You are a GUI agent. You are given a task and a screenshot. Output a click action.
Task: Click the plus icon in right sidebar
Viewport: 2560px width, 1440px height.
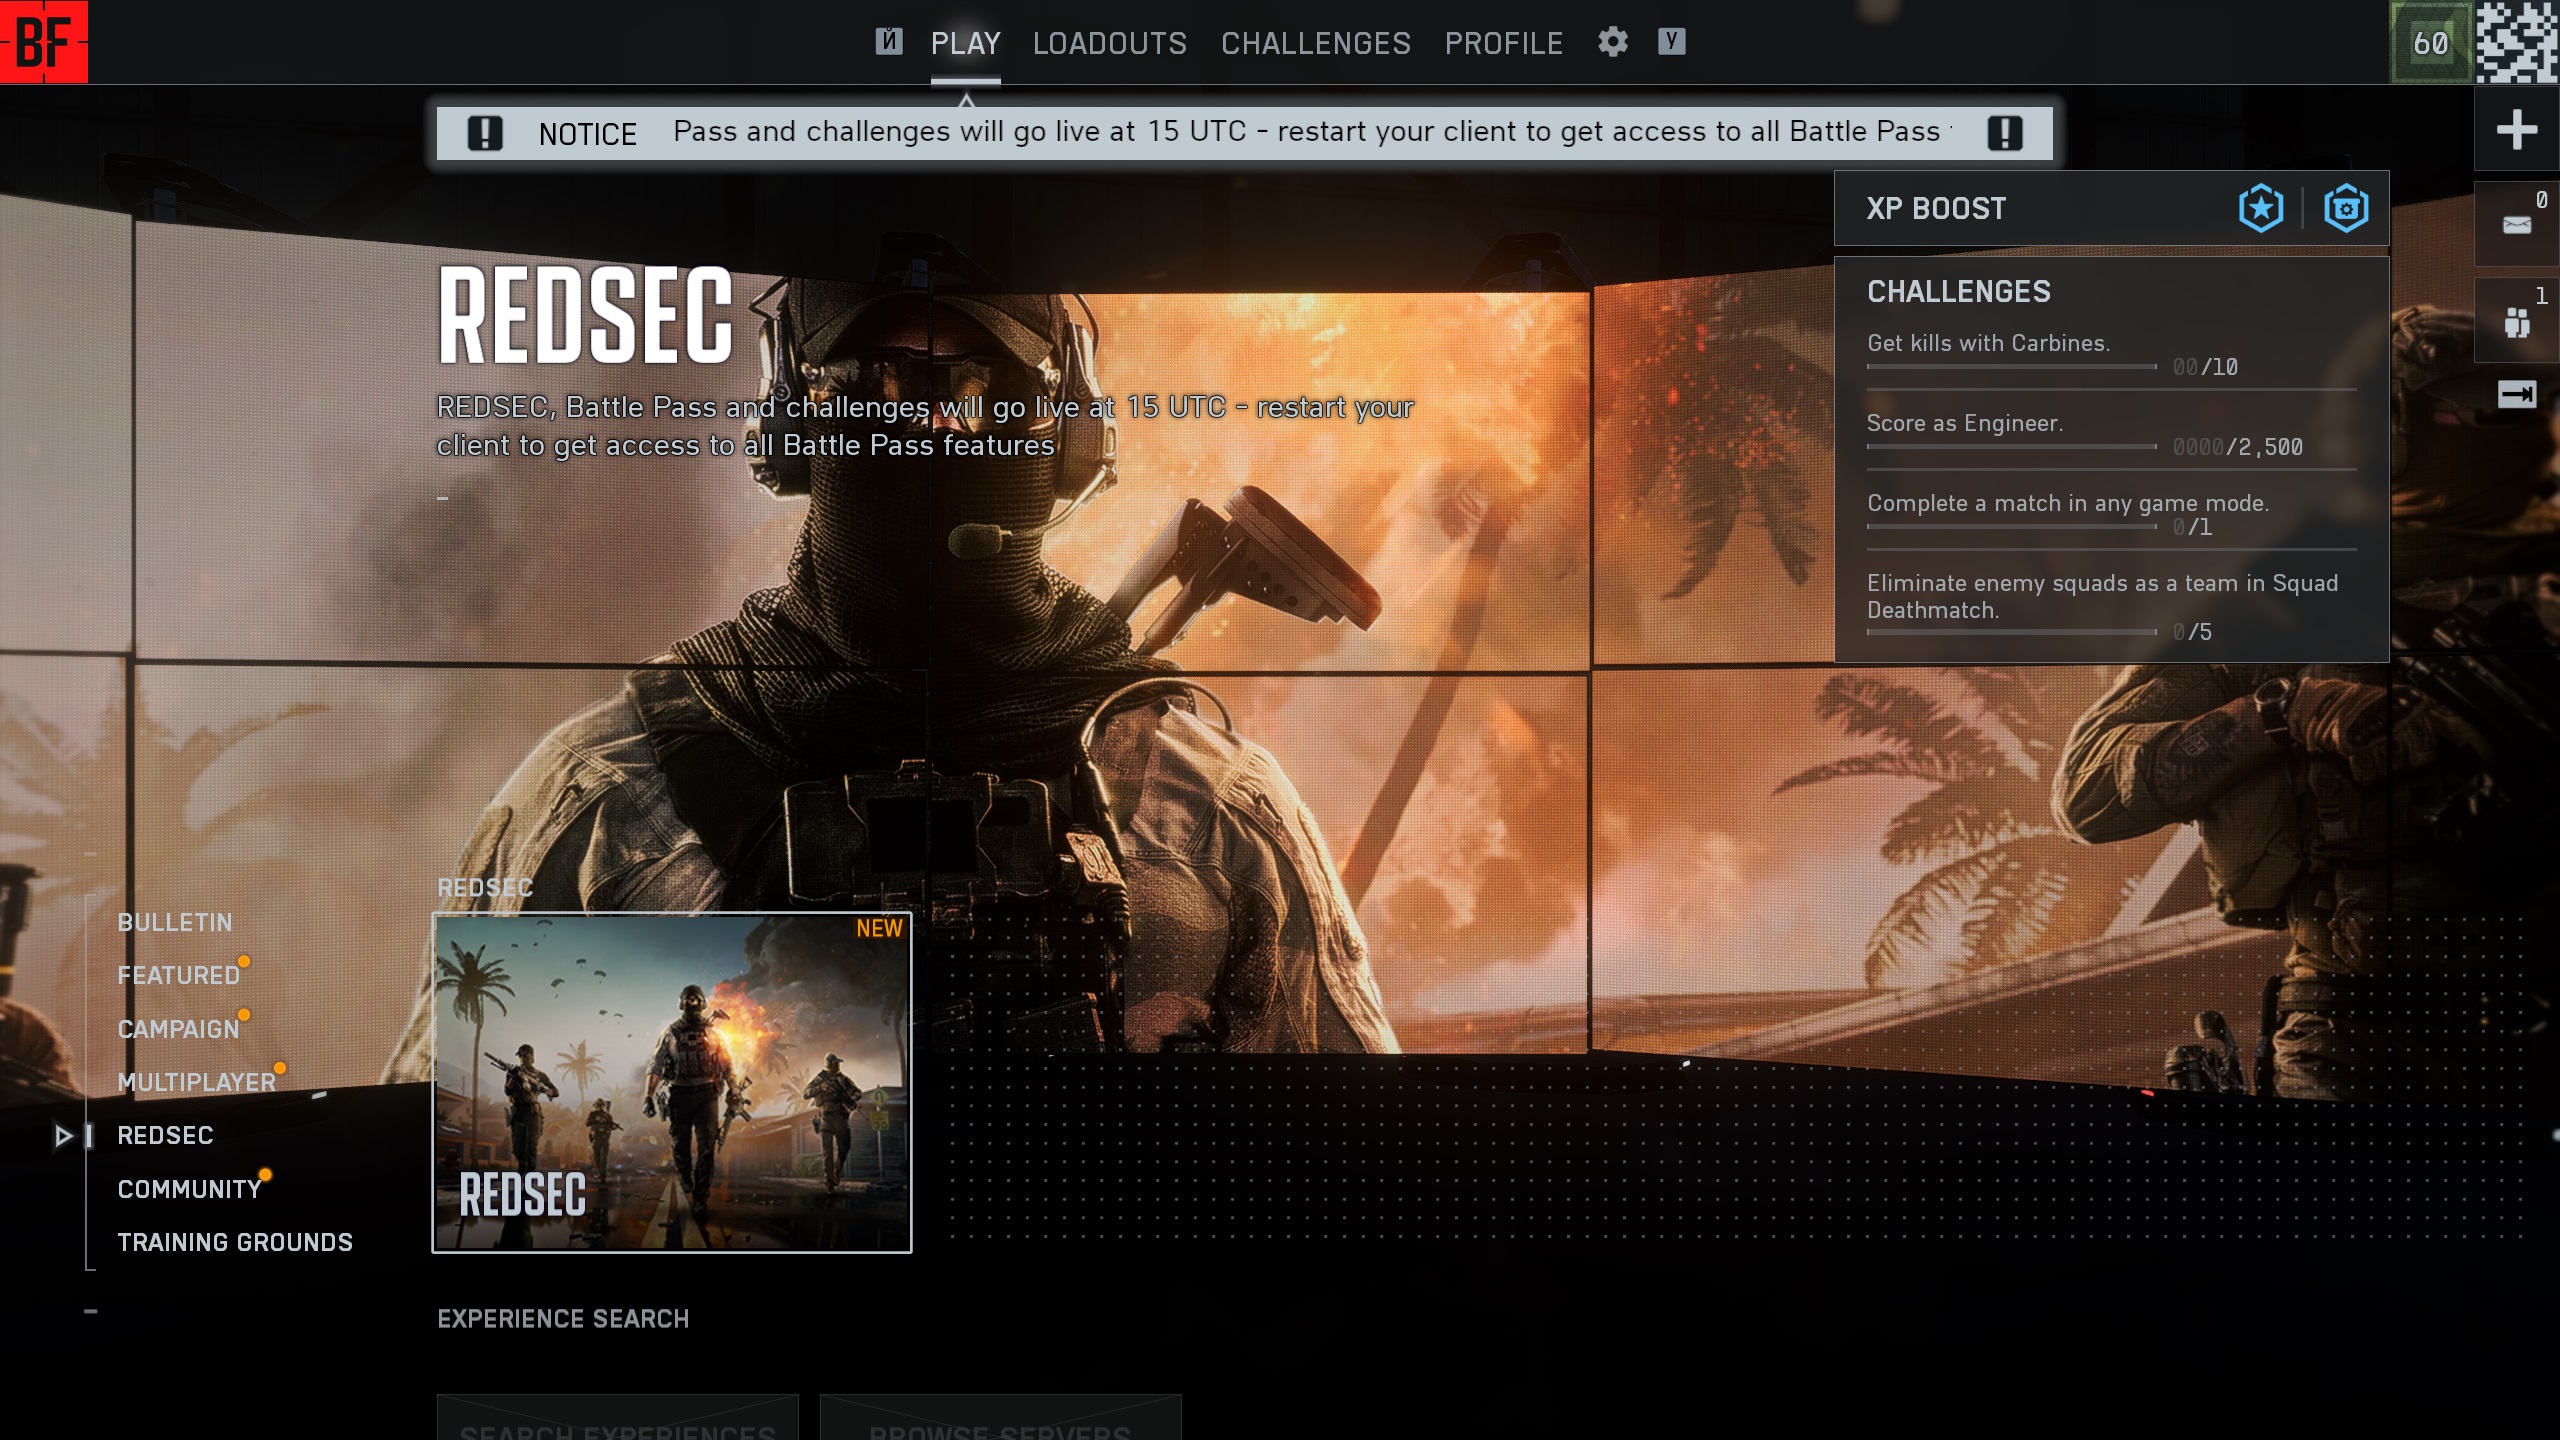pyautogui.click(x=2516, y=130)
